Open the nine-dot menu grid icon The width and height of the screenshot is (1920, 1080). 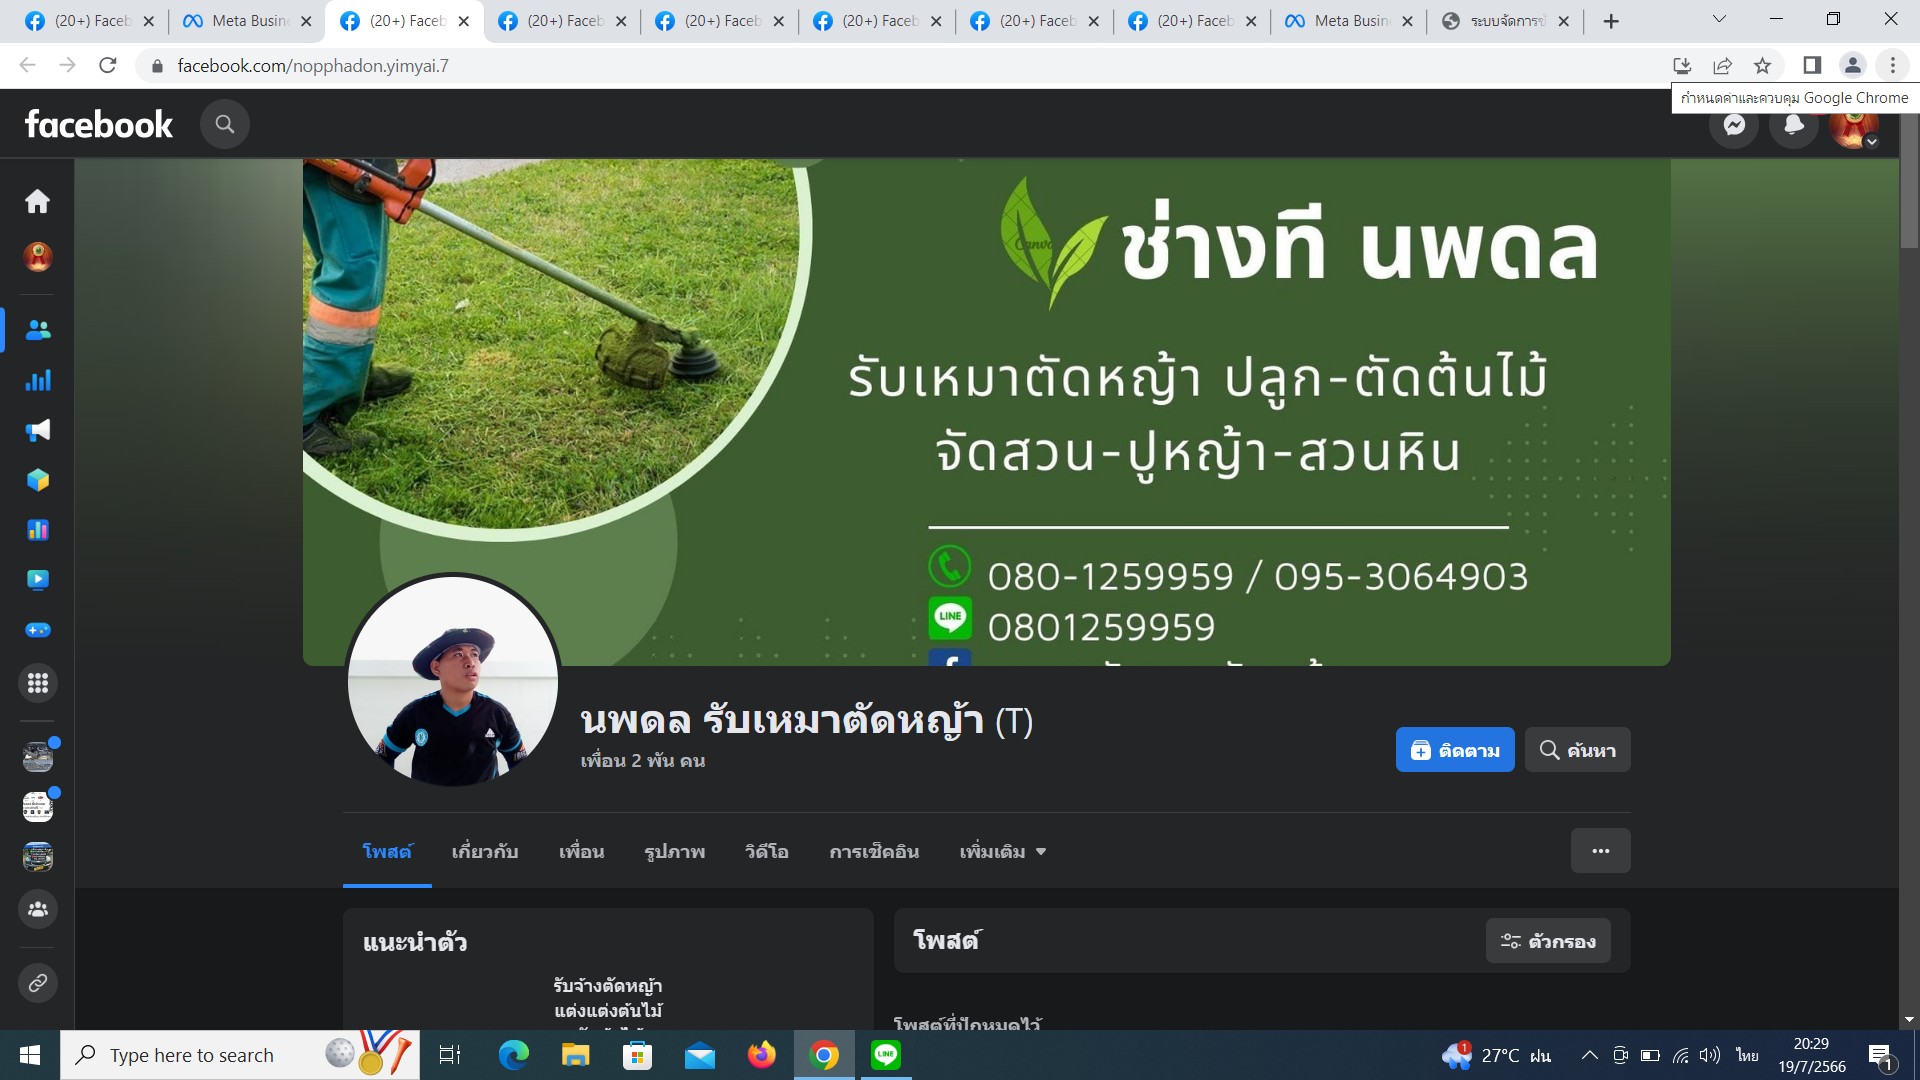pos(38,683)
